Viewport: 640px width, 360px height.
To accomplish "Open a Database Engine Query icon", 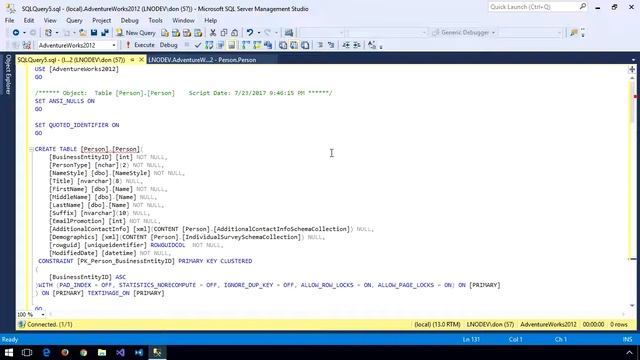I will (165, 33).
